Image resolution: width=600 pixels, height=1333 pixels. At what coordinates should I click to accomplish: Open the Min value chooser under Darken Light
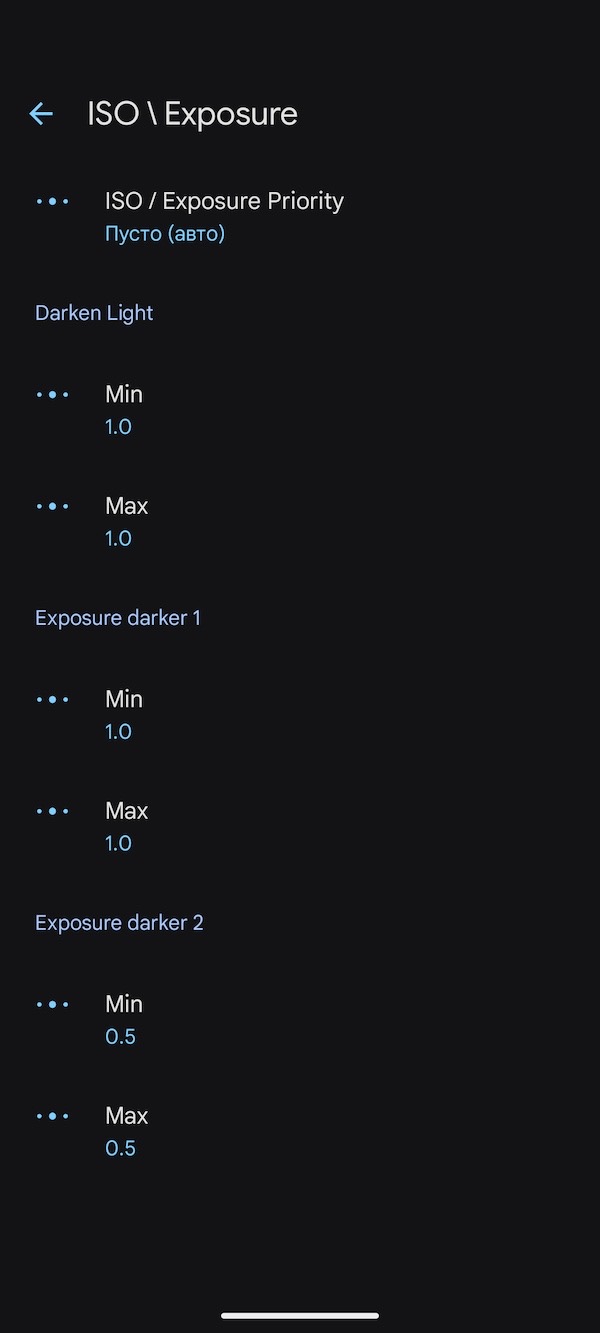123,394
